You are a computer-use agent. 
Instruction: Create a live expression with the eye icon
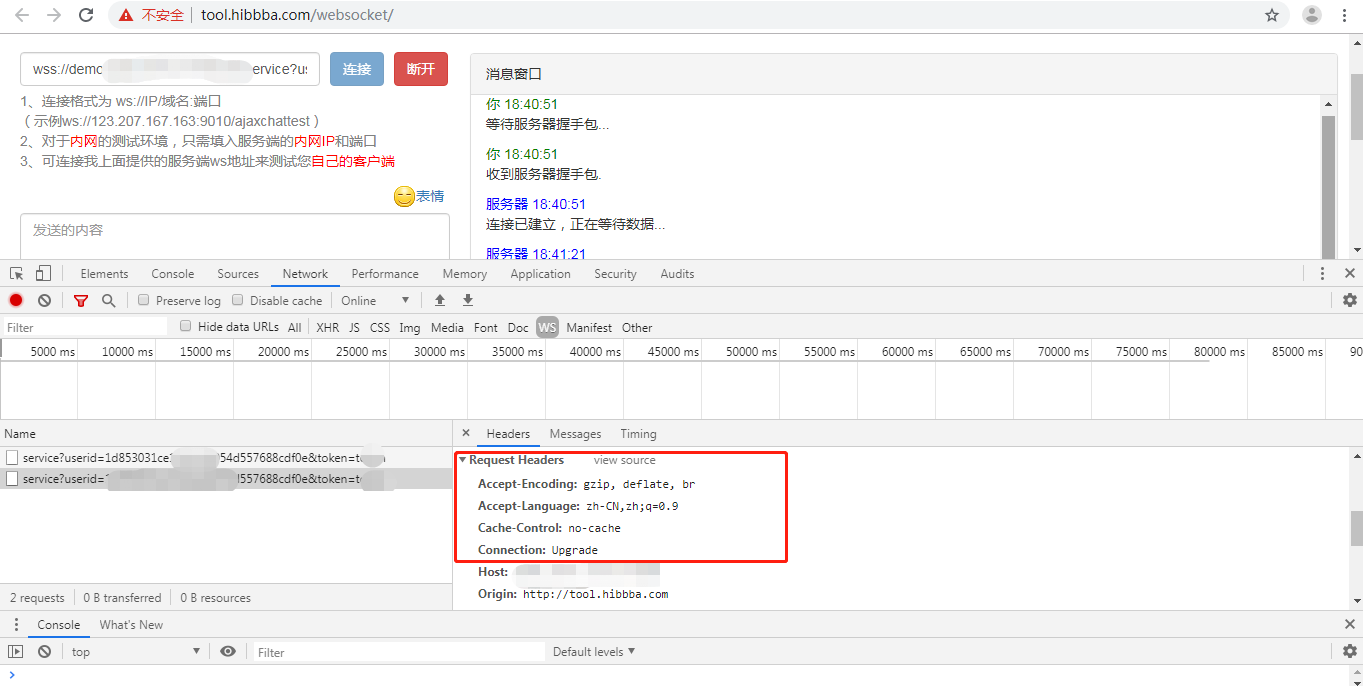coord(228,651)
